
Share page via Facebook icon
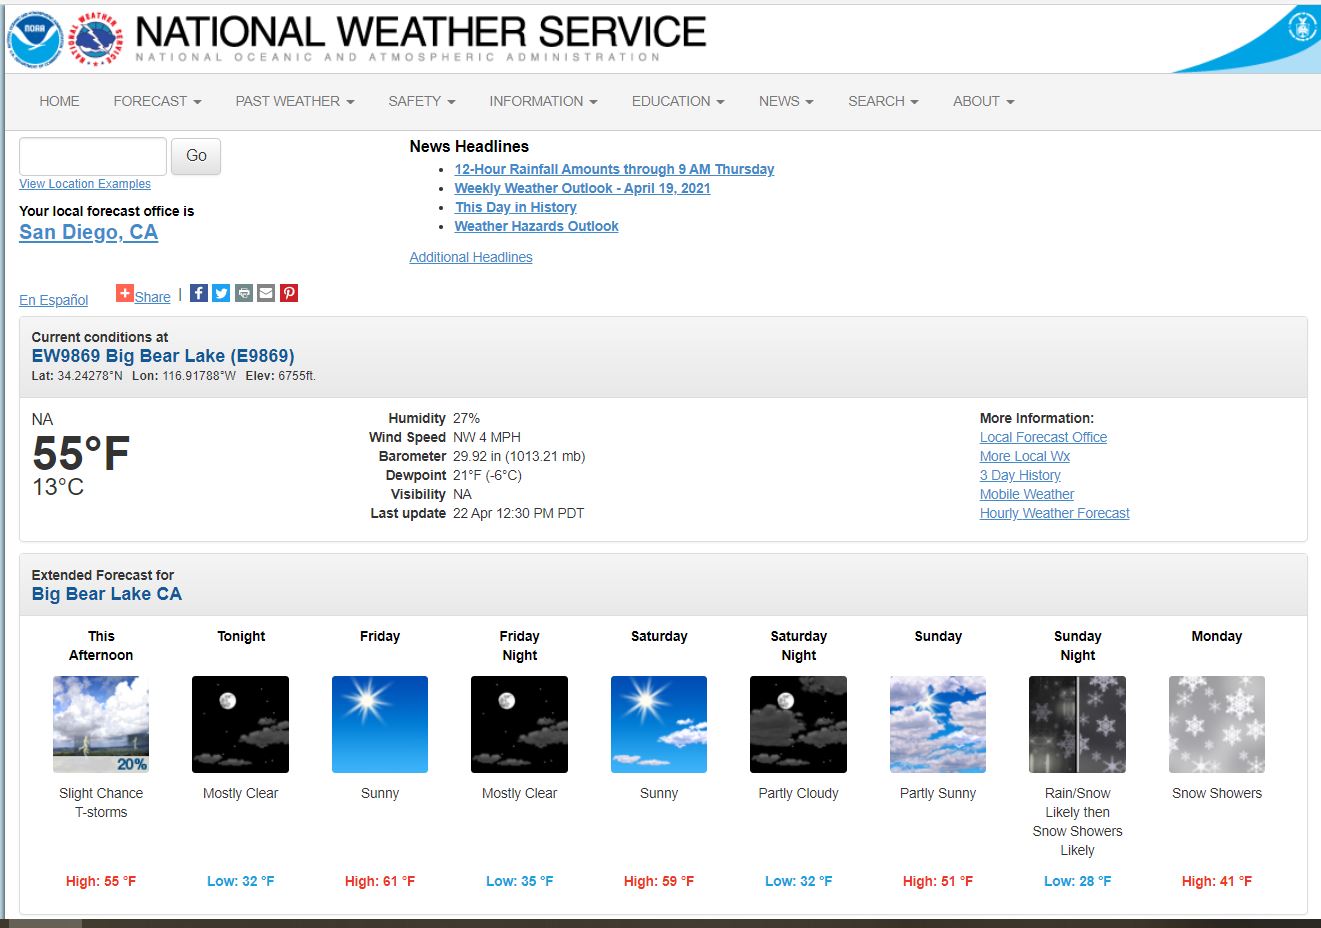(x=199, y=293)
